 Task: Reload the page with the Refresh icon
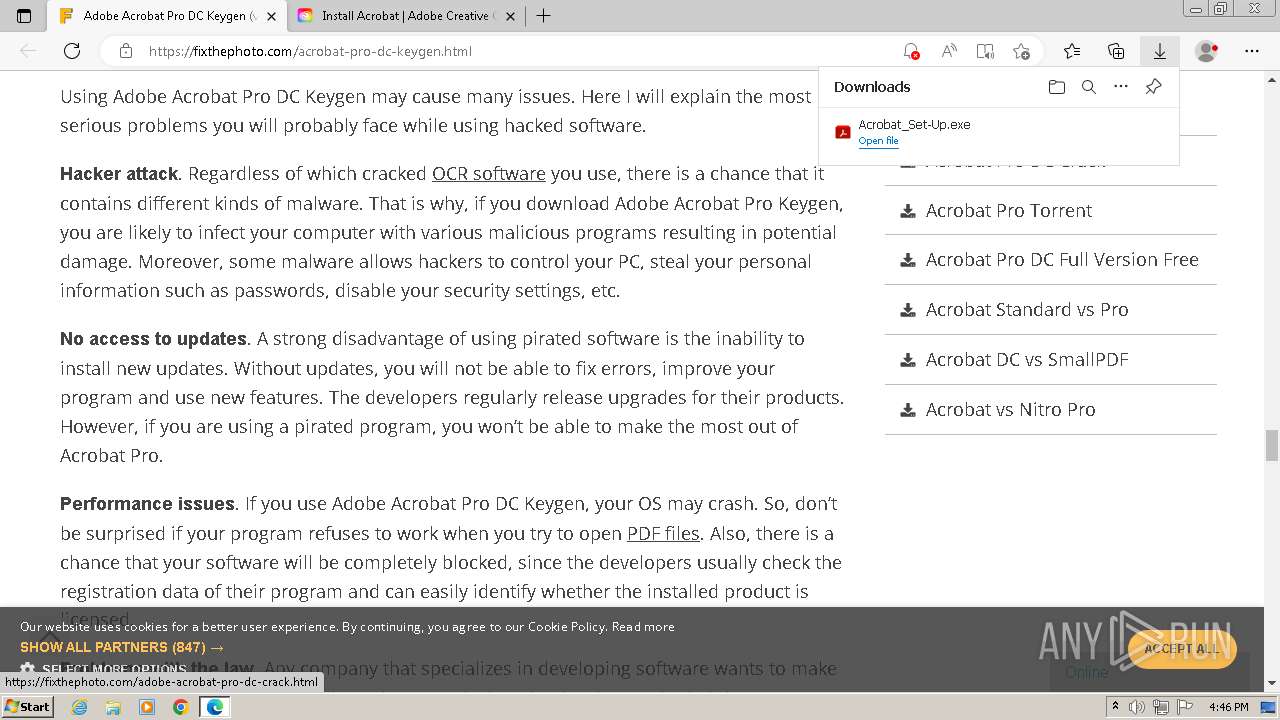72,51
